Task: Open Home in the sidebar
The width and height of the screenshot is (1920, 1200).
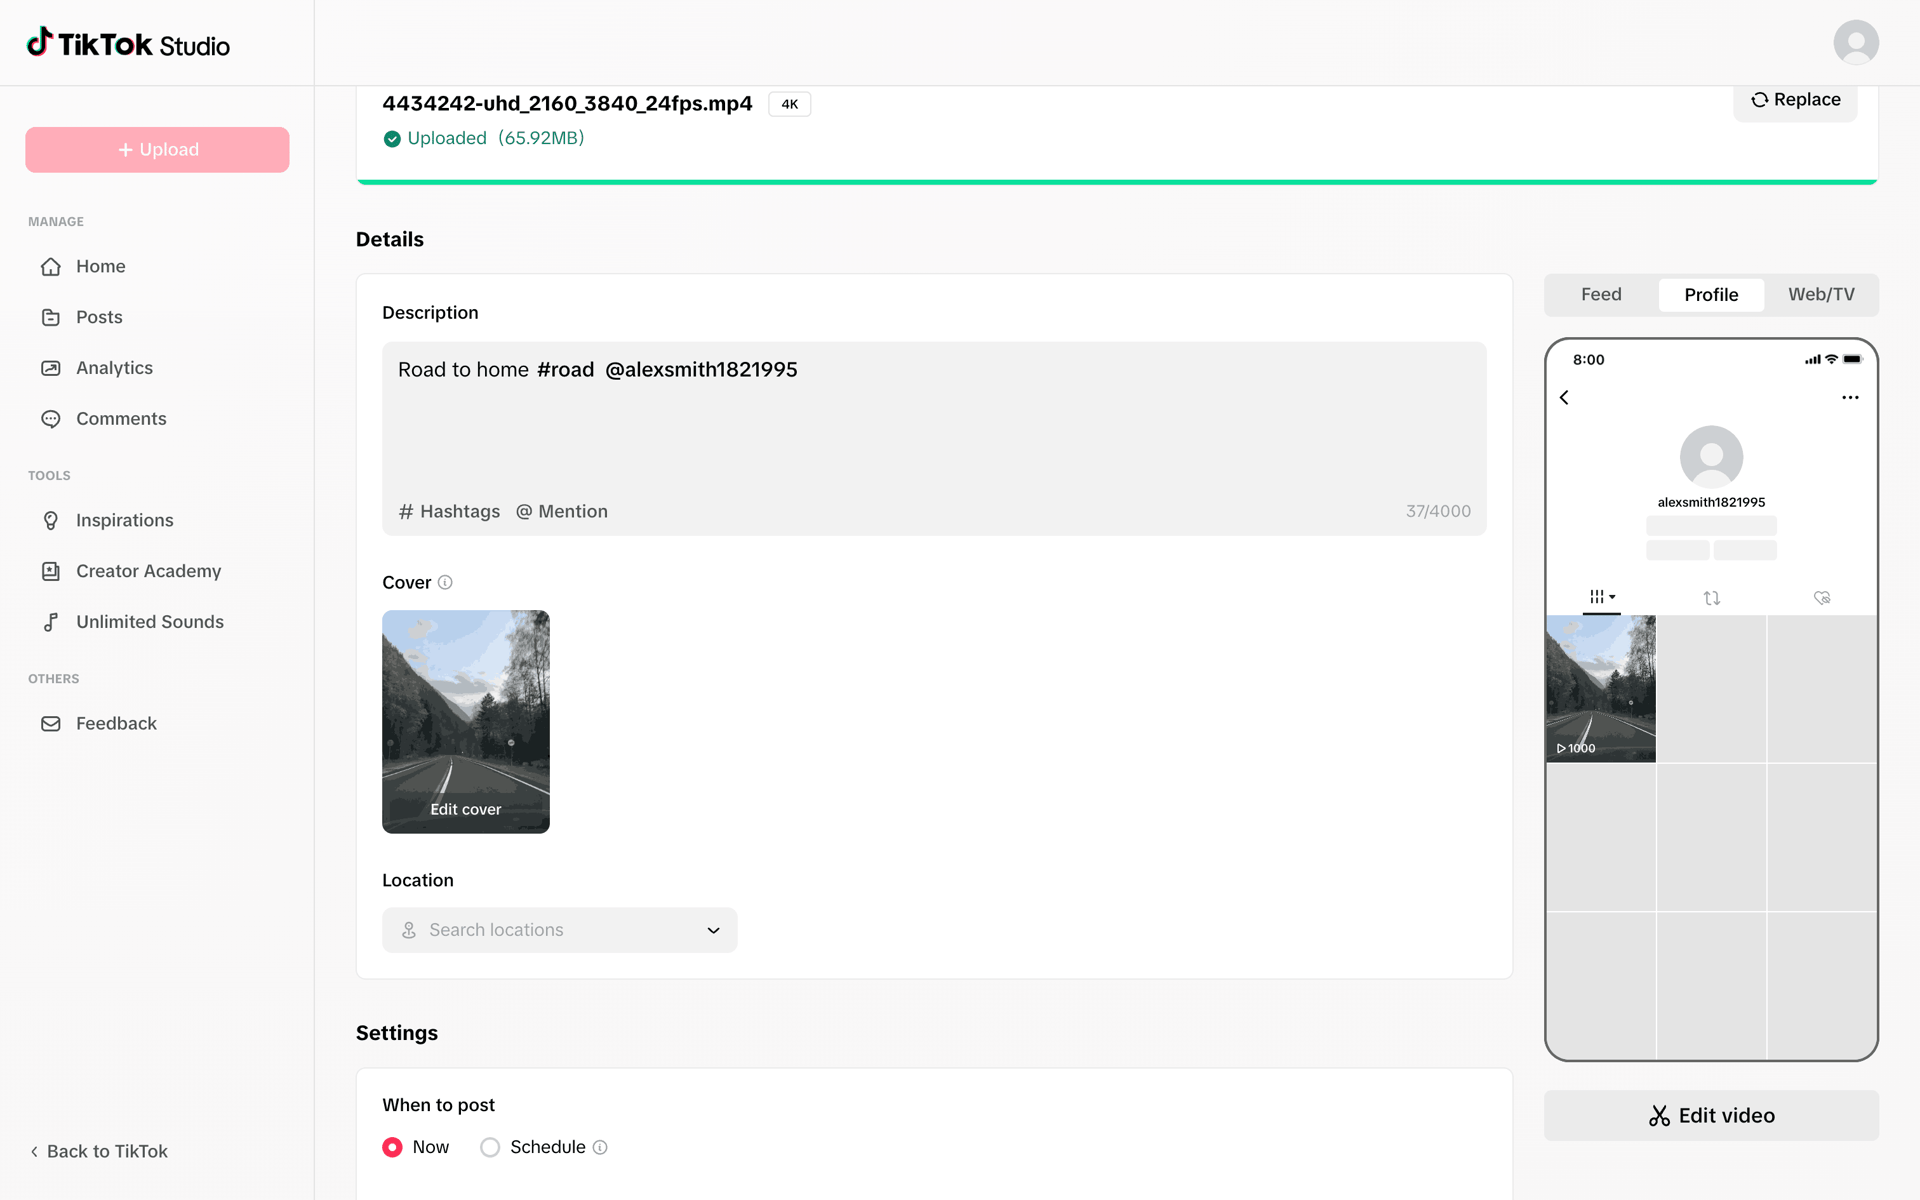Action: [157, 267]
